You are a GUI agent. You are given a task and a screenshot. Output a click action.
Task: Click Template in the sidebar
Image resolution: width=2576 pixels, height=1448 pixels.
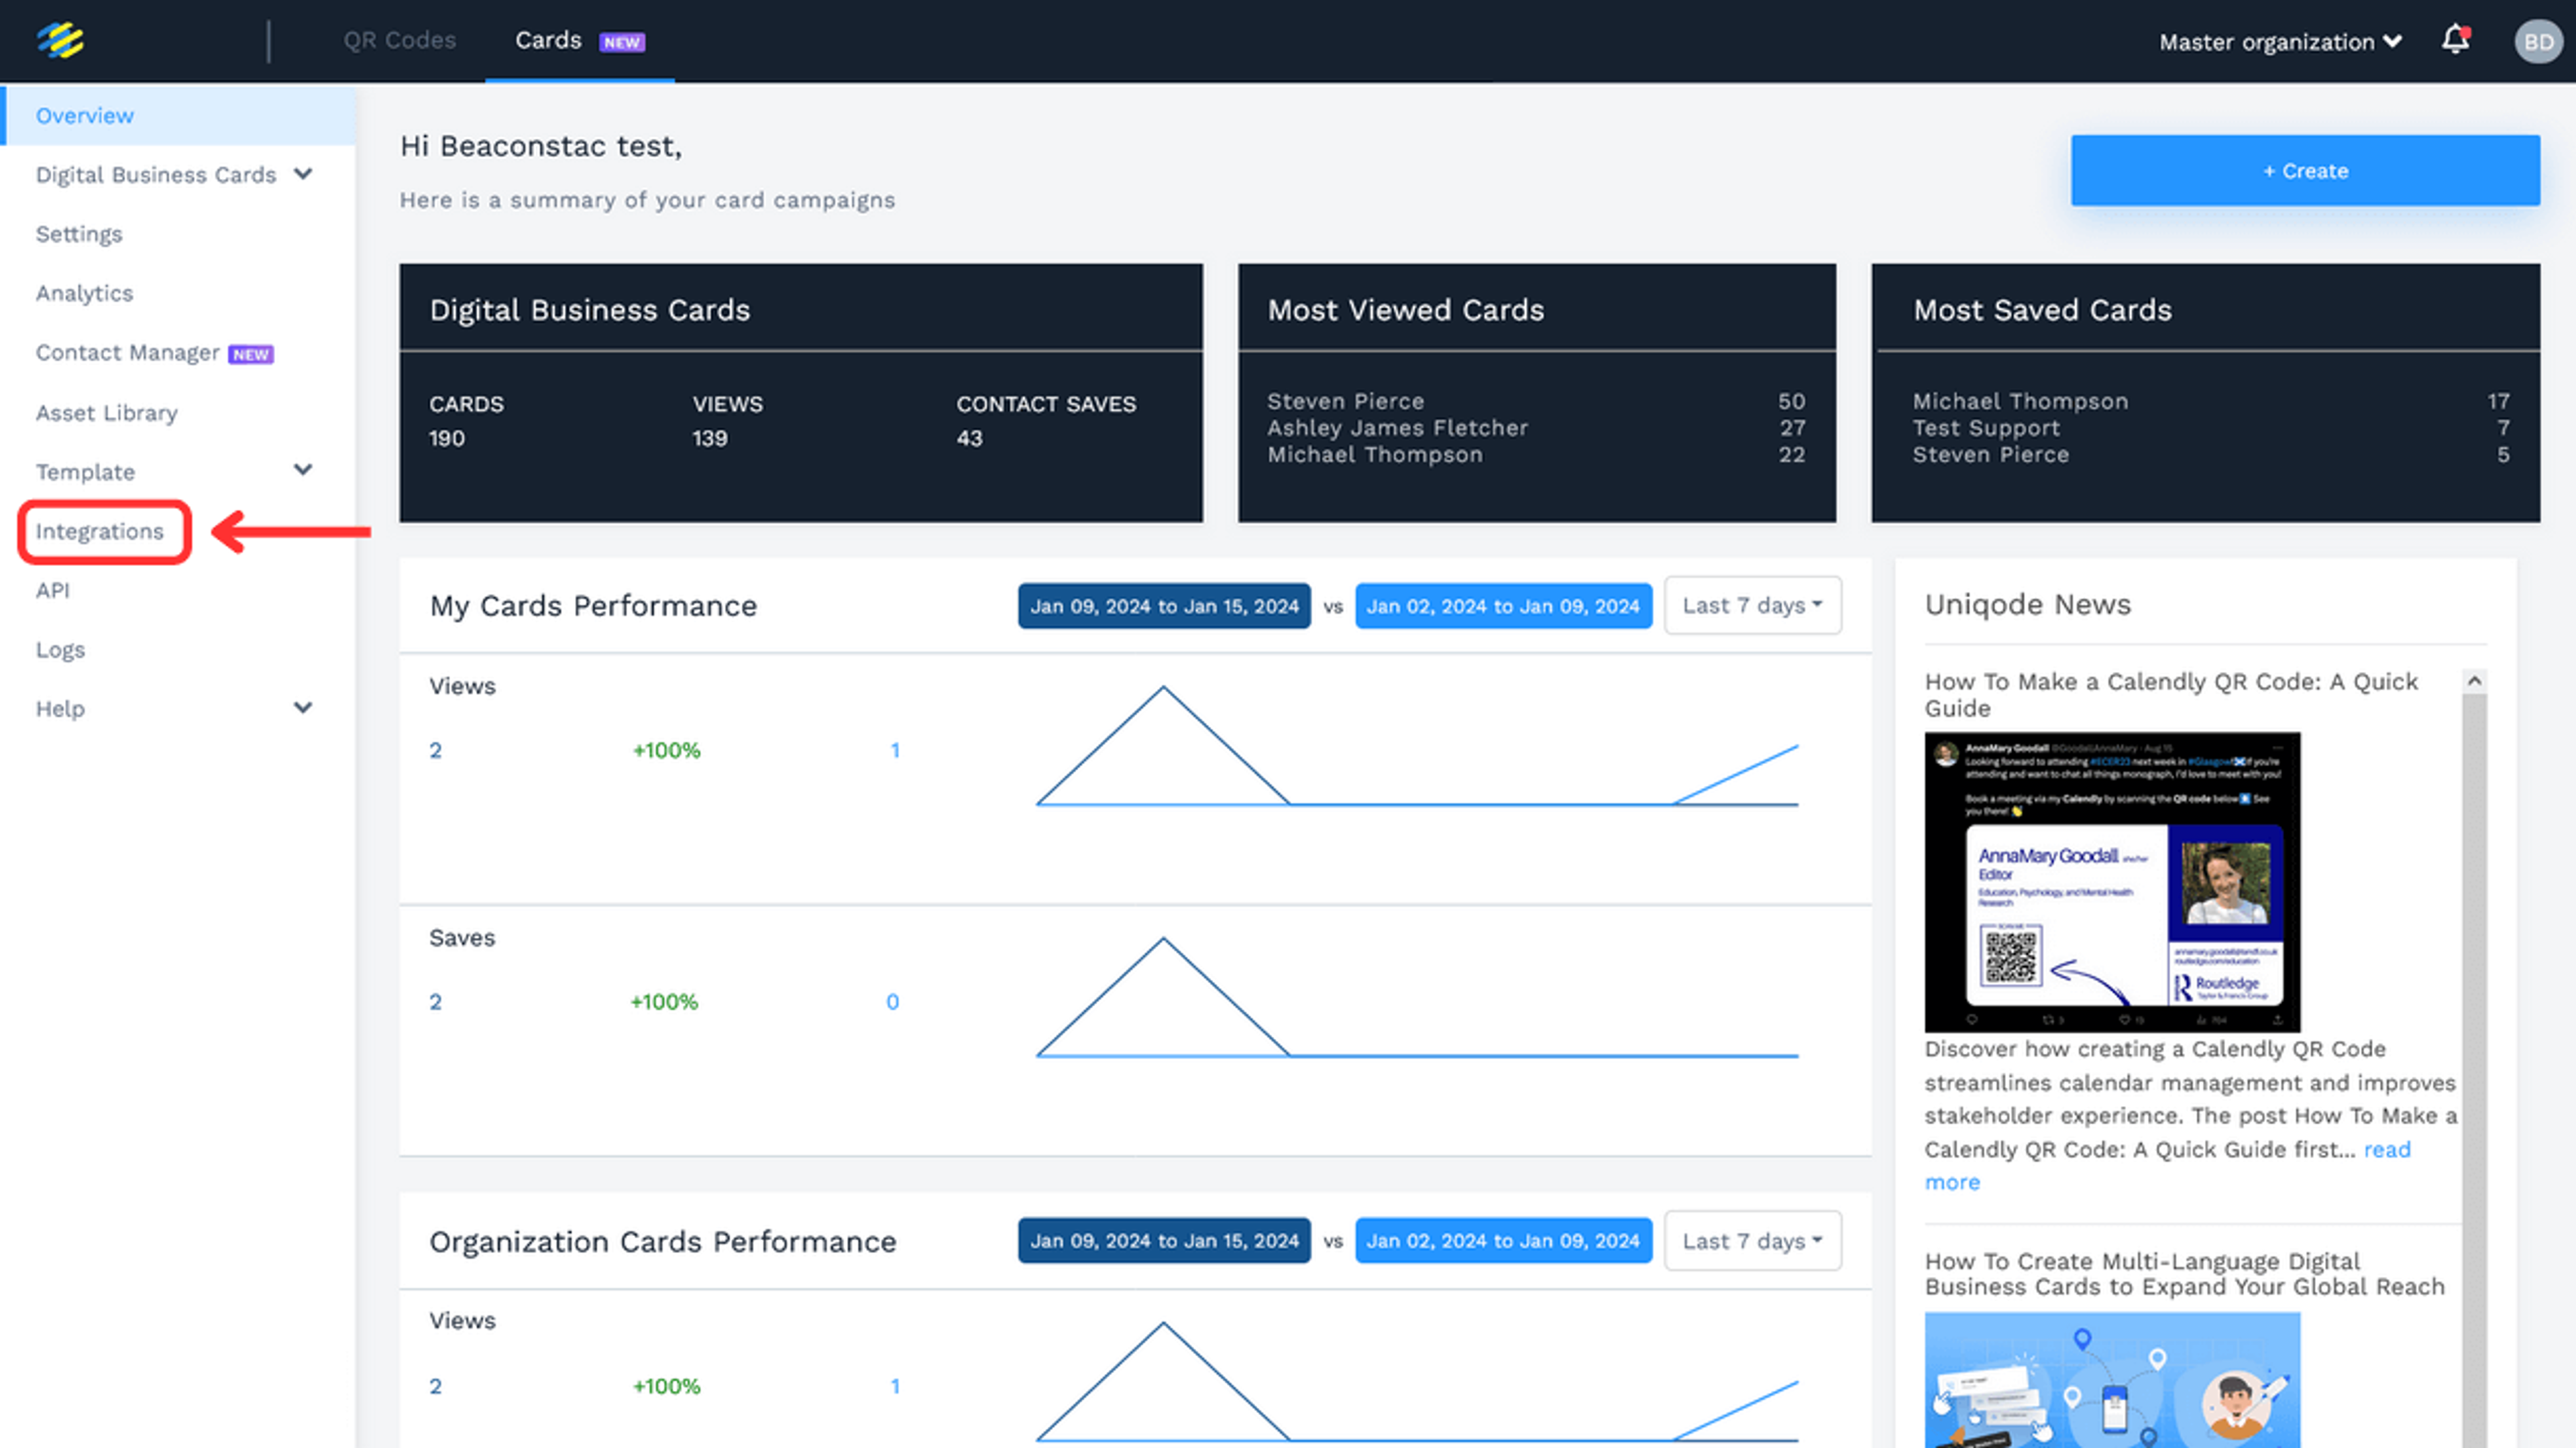click(x=85, y=471)
